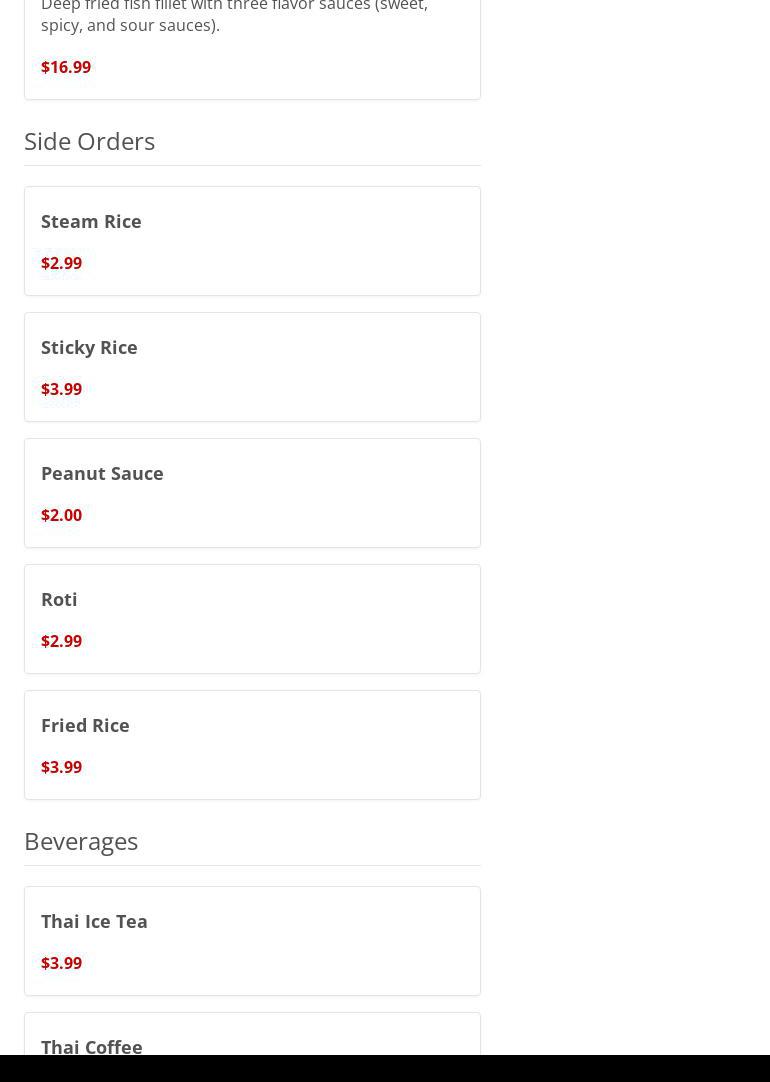Click the black bar at the page bottom
This screenshot has width=770, height=1082.
(x=385, y=1068)
